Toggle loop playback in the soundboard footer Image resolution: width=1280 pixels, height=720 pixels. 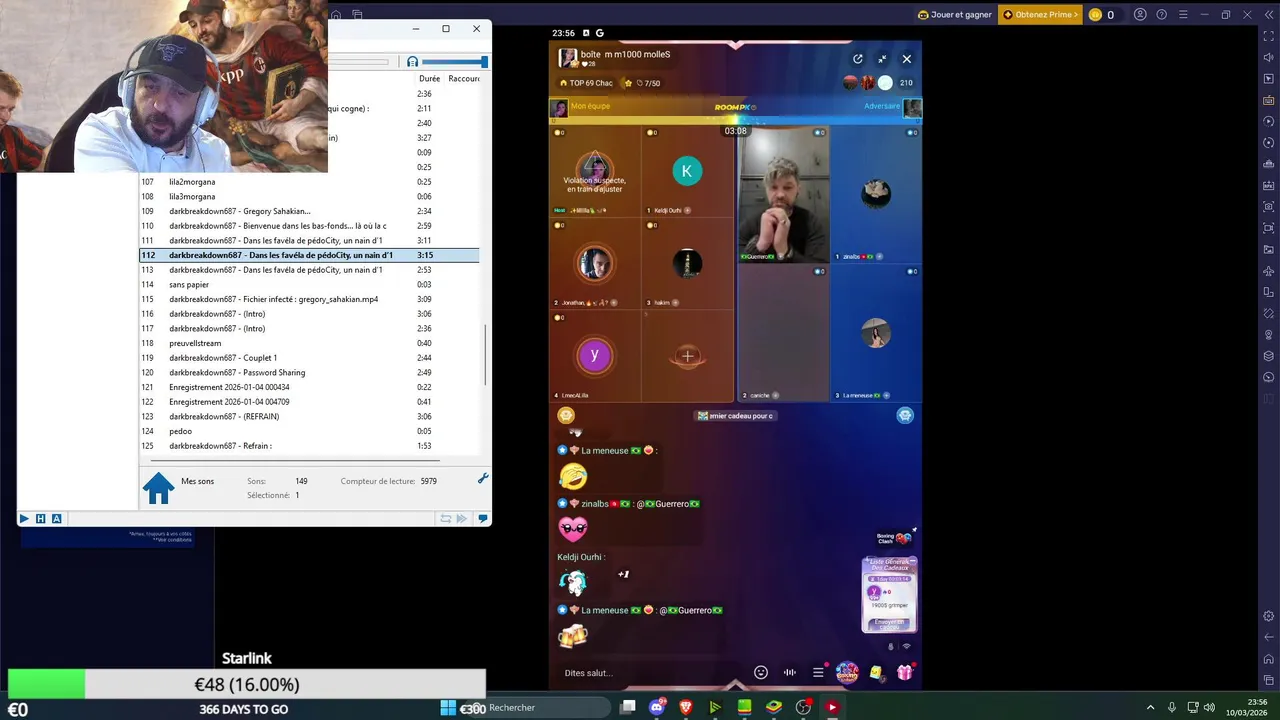tap(446, 518)
